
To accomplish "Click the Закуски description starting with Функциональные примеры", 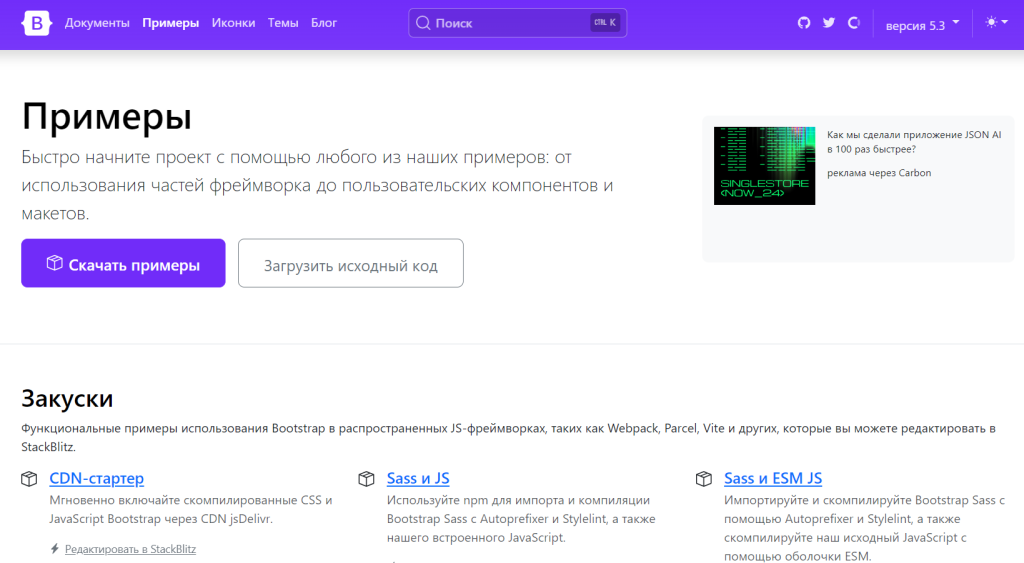I will 509,438.
